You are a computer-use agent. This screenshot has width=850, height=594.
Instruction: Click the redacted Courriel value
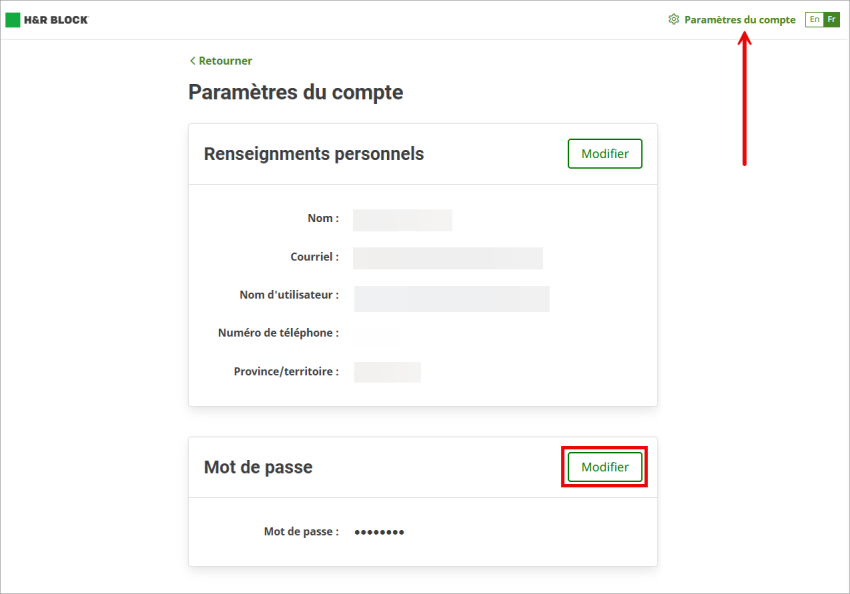tap(447, 258)
